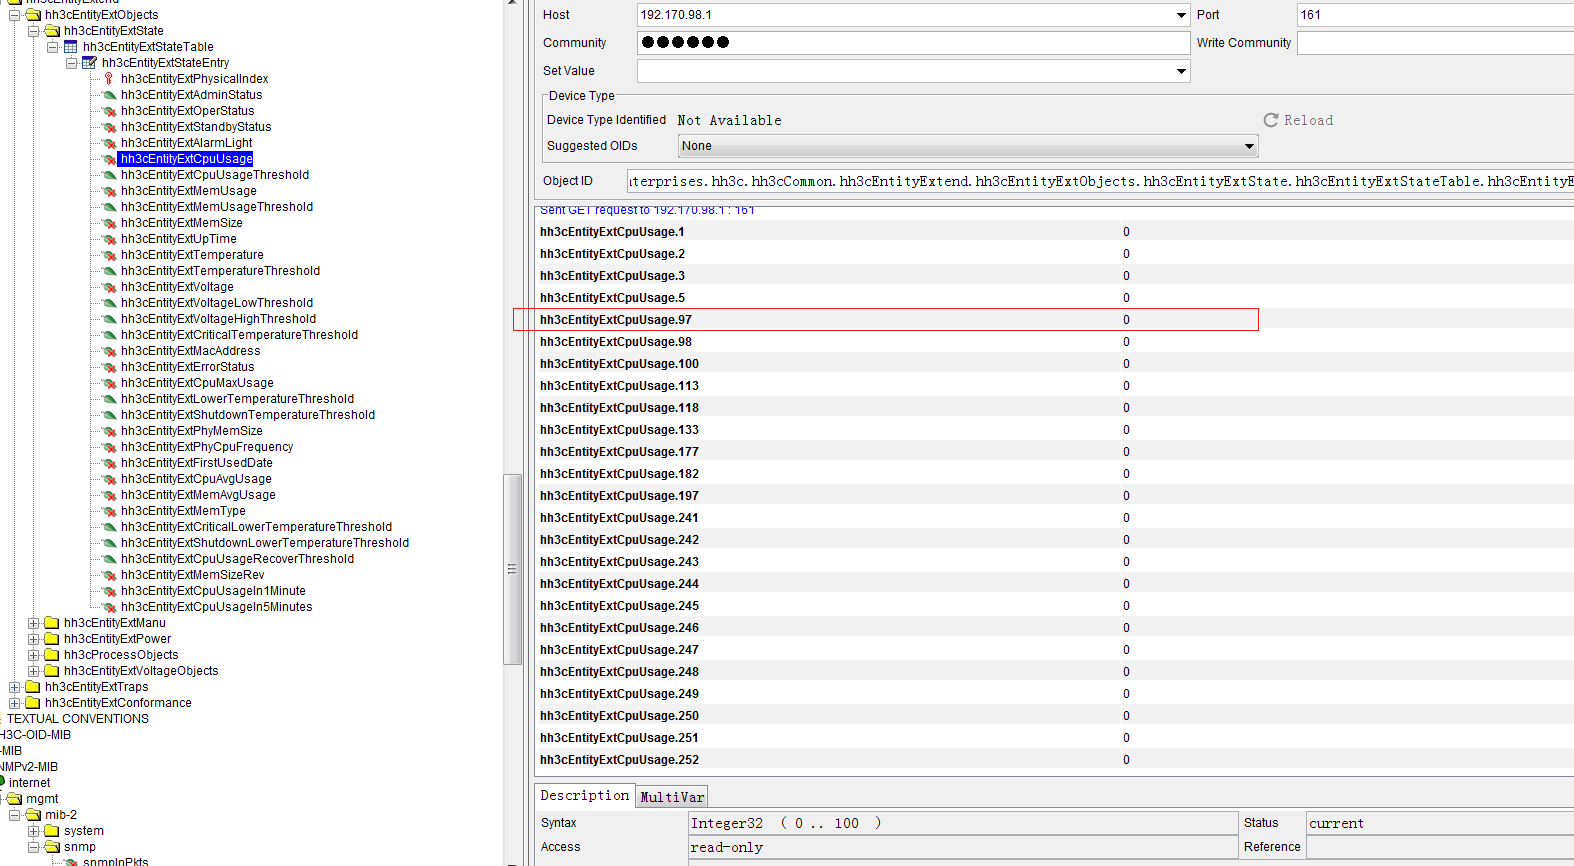Screen dimensions: 1574x866
Task: Click the leaf icon beside hh3cEntityExtAlarmLight
Action: tap(109, 143)
